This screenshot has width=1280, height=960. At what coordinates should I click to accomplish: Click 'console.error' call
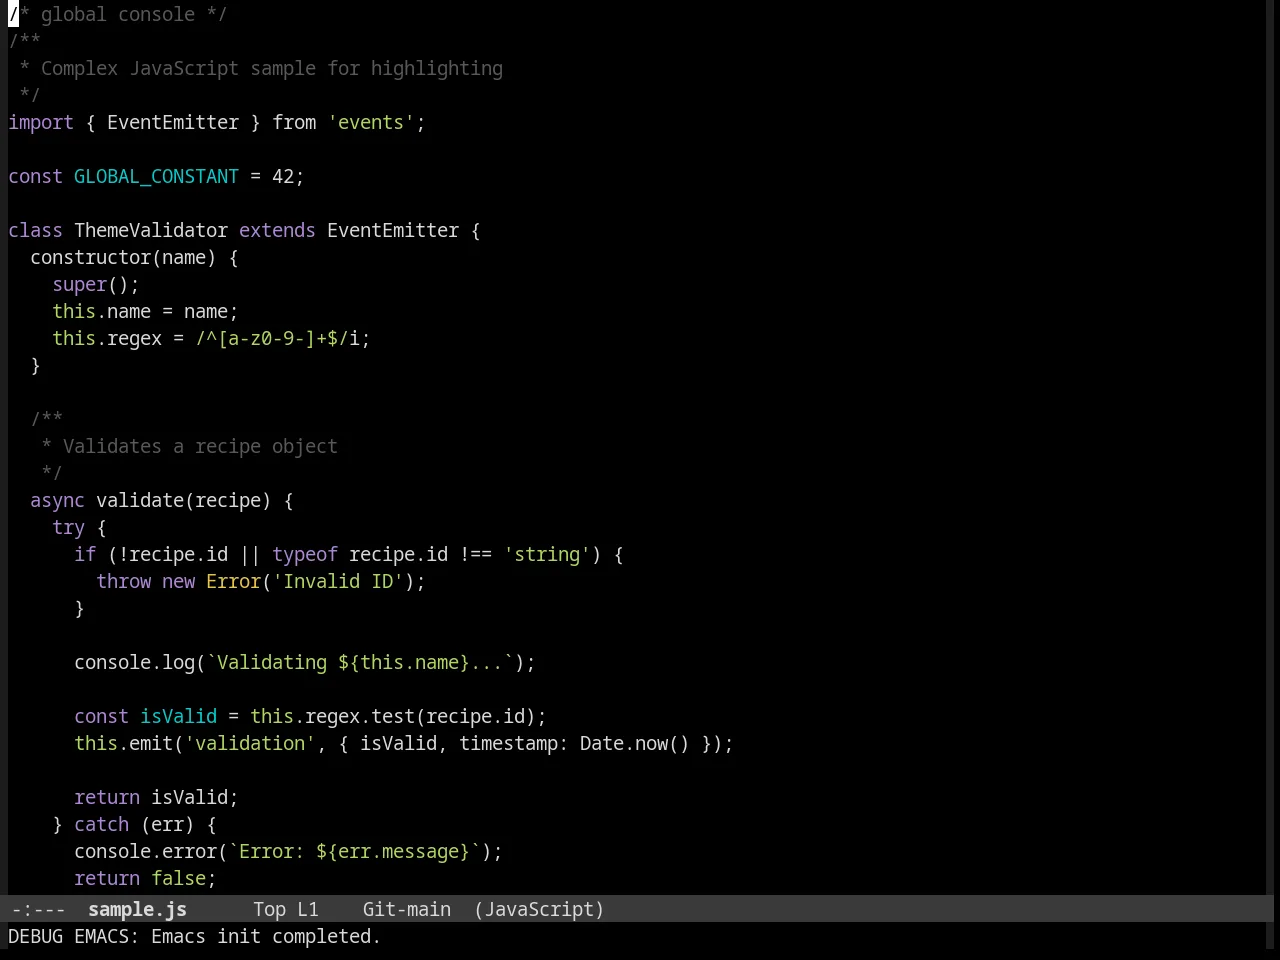(145, 851)
